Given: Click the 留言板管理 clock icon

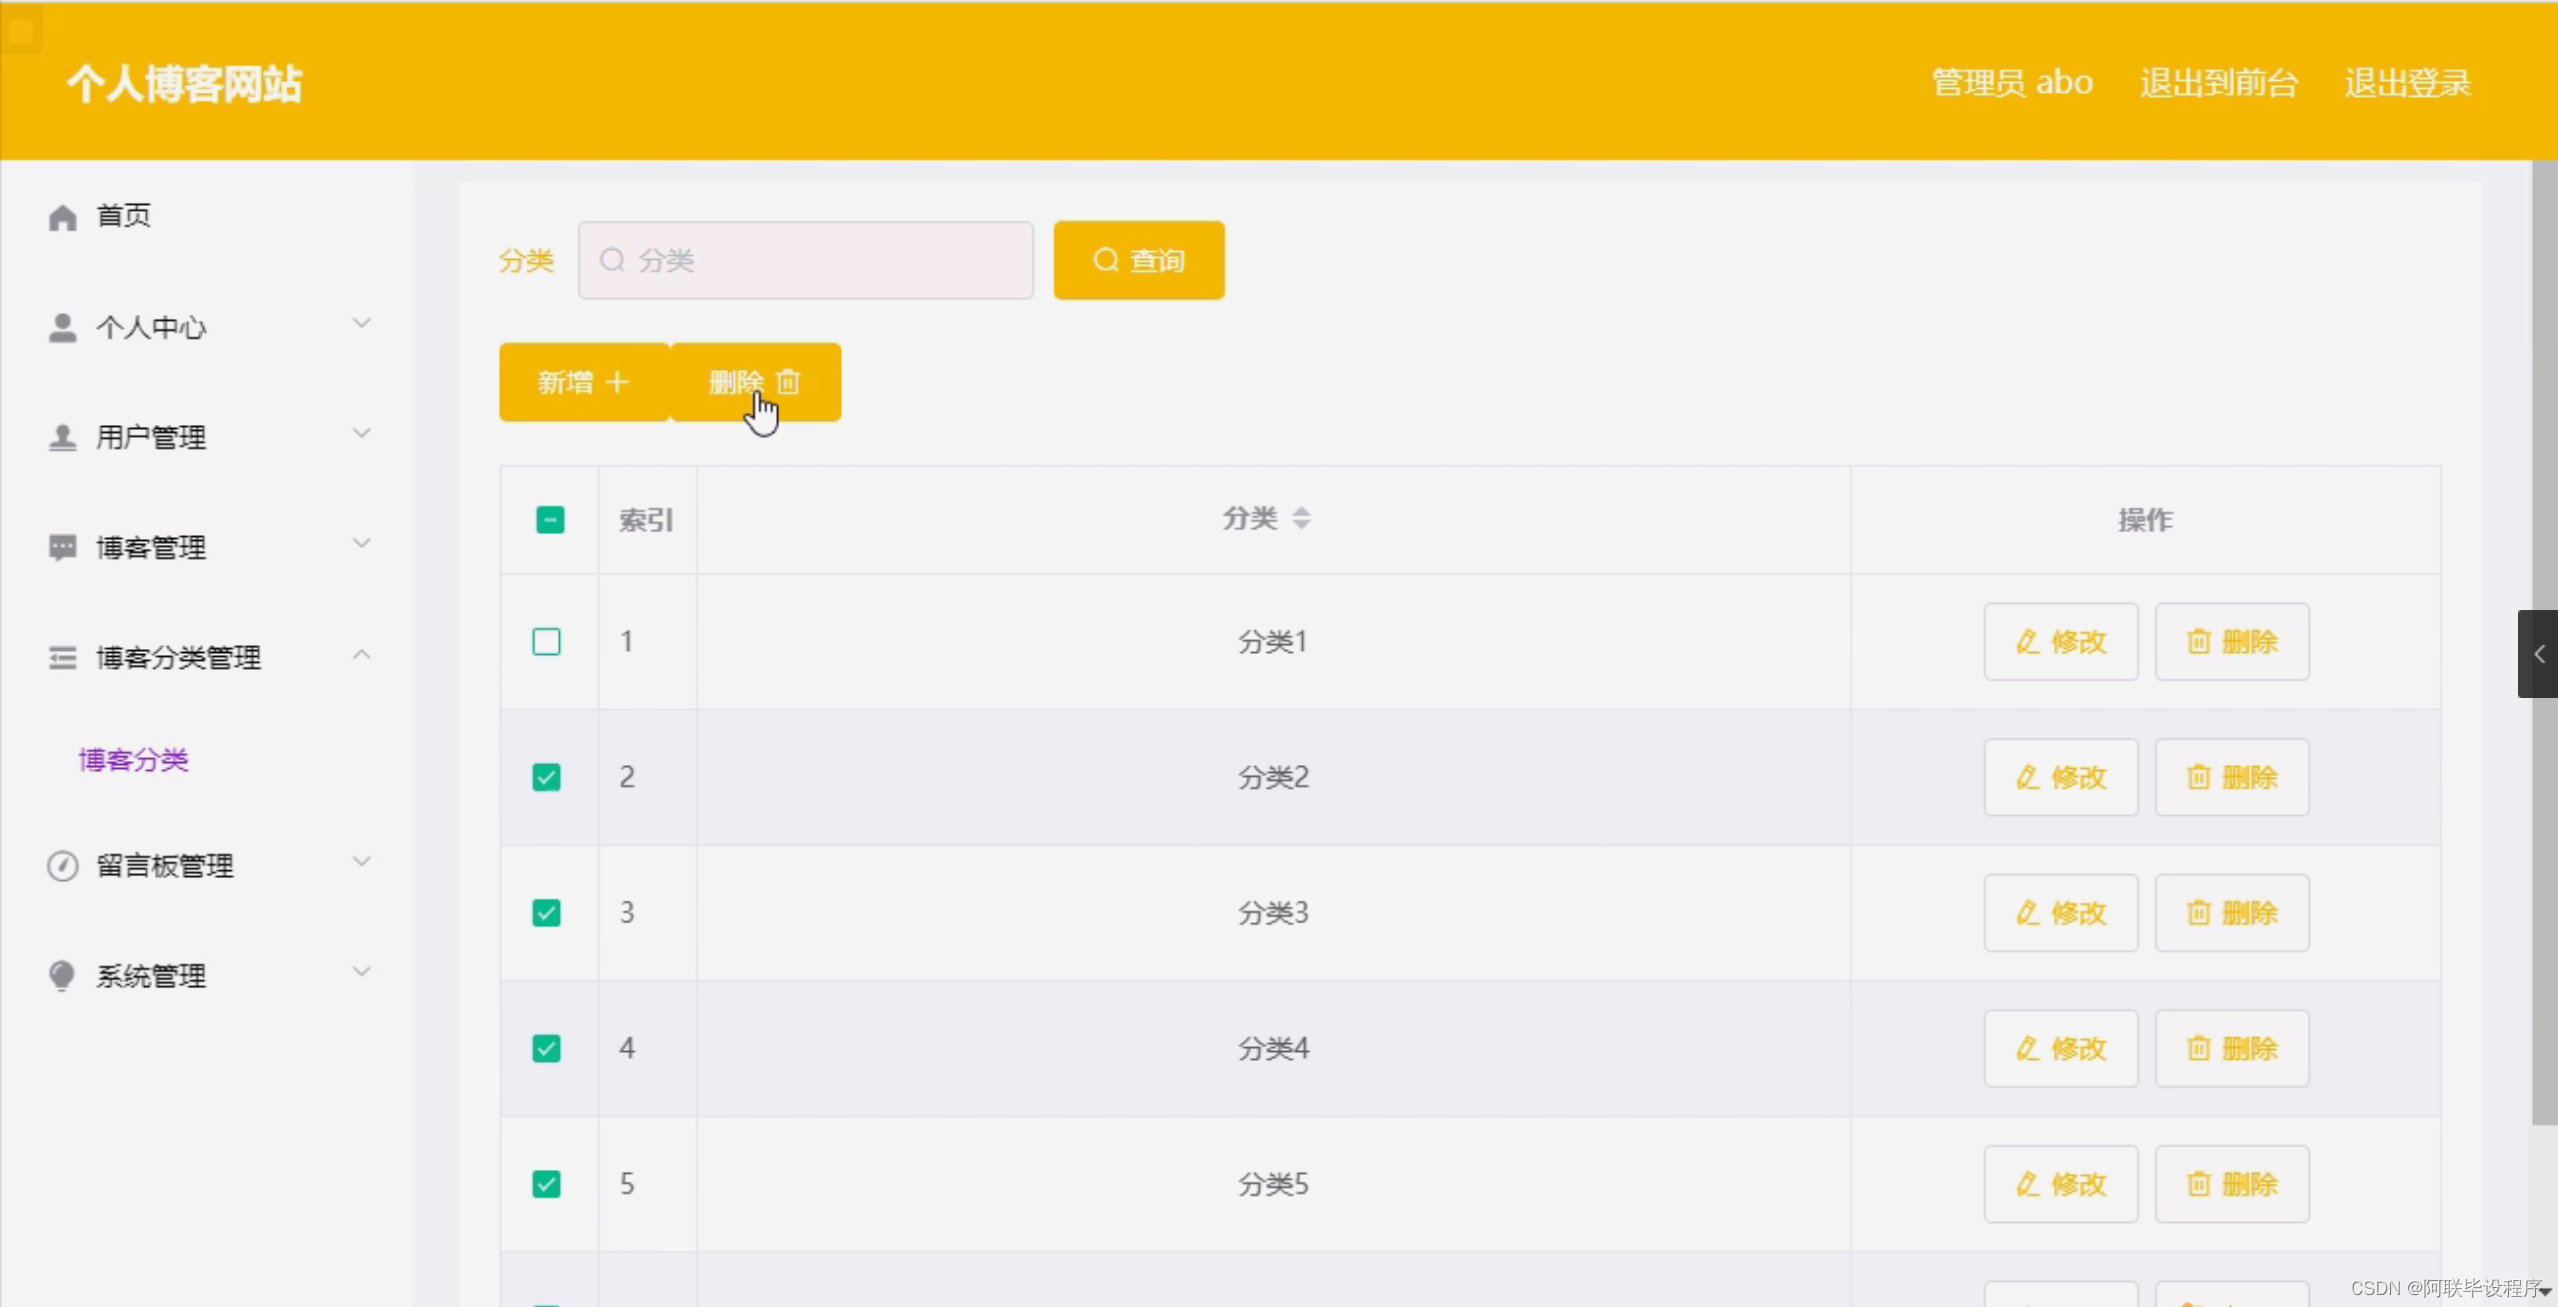Looking at the screenshot, I should pyautogui.click(x=62, y=866).
